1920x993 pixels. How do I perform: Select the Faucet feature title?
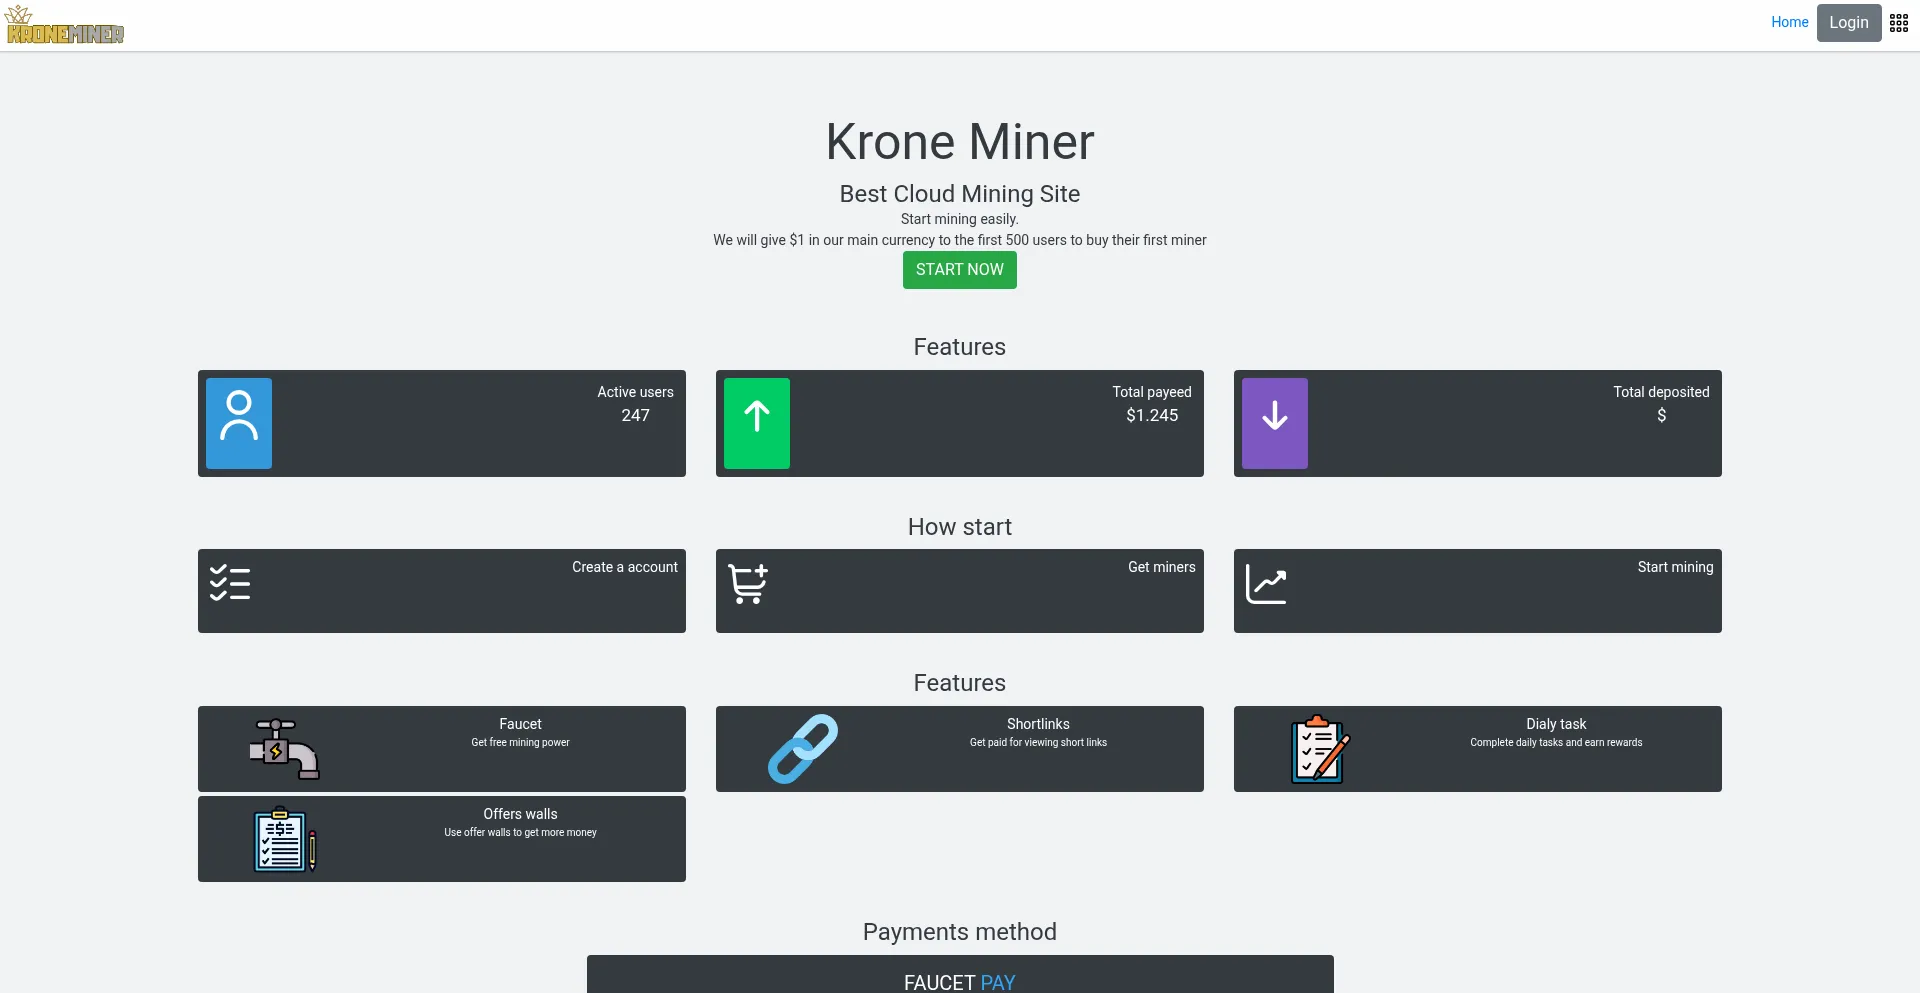(520, 724)
